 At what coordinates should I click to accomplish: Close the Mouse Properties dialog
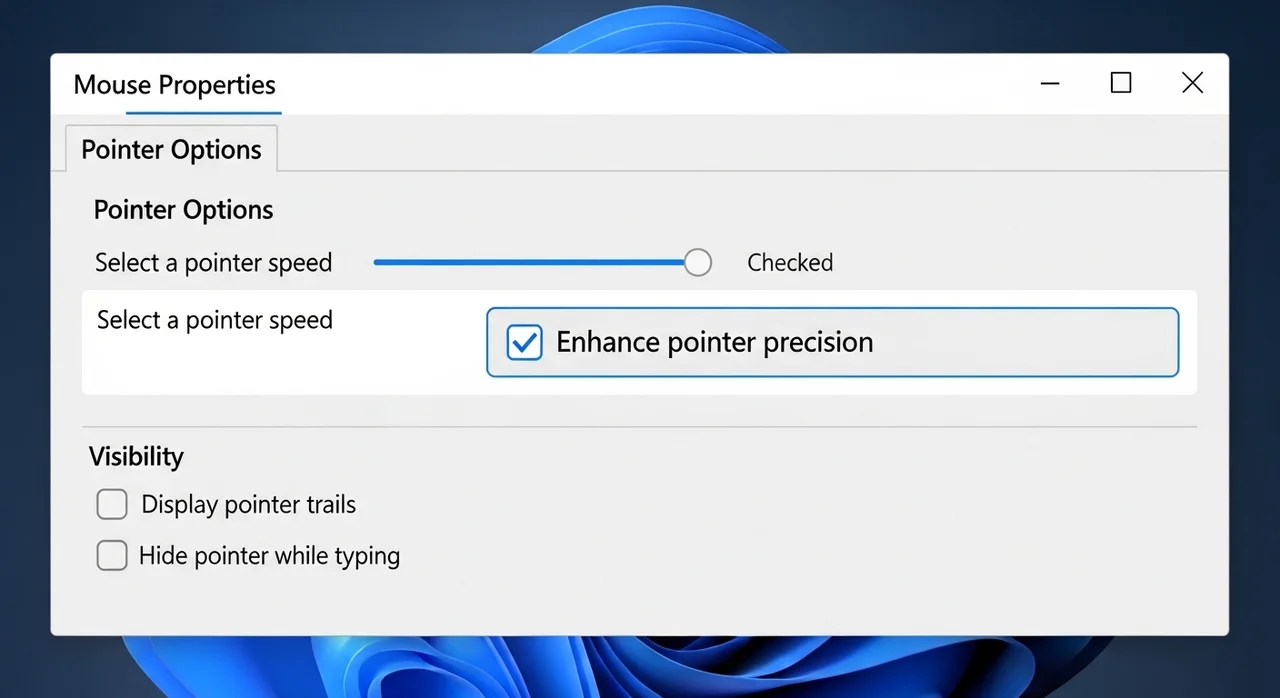(1192, 83)
